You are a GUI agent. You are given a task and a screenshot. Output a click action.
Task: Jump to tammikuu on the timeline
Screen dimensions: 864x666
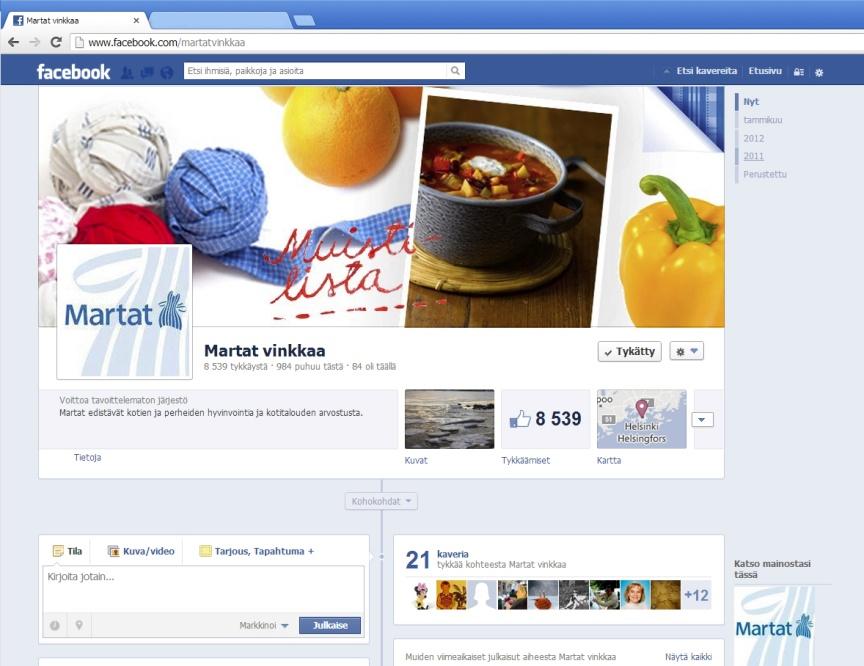[763, 120]
